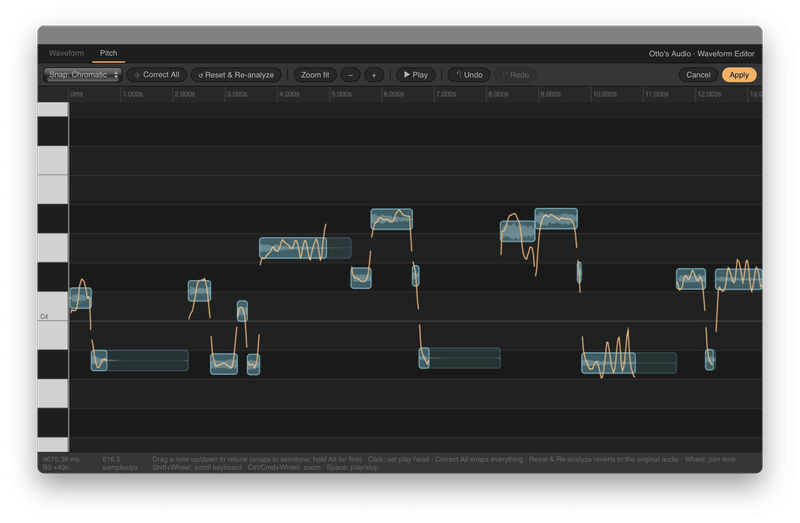This screenshot has height=523, width=800.
Task: Select the vibrato note at 12.5s
Action: point(739,280)
